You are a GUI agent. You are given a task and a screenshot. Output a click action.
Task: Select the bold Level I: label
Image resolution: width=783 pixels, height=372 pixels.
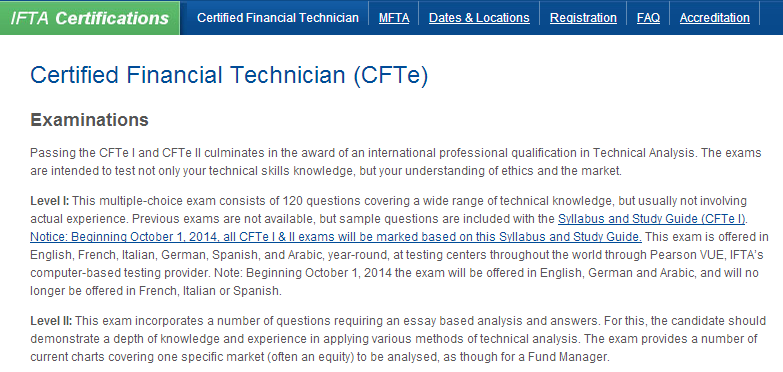(49, 201)
